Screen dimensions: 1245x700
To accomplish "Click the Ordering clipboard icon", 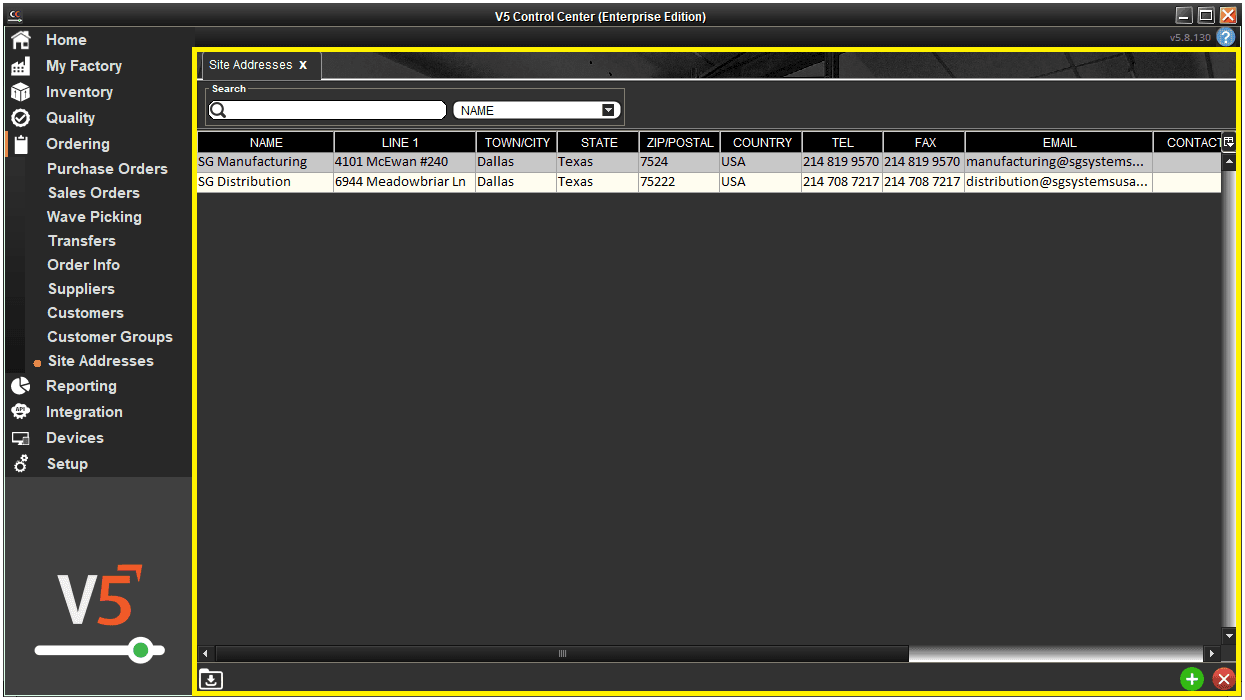I will click(x=20, y=144).
